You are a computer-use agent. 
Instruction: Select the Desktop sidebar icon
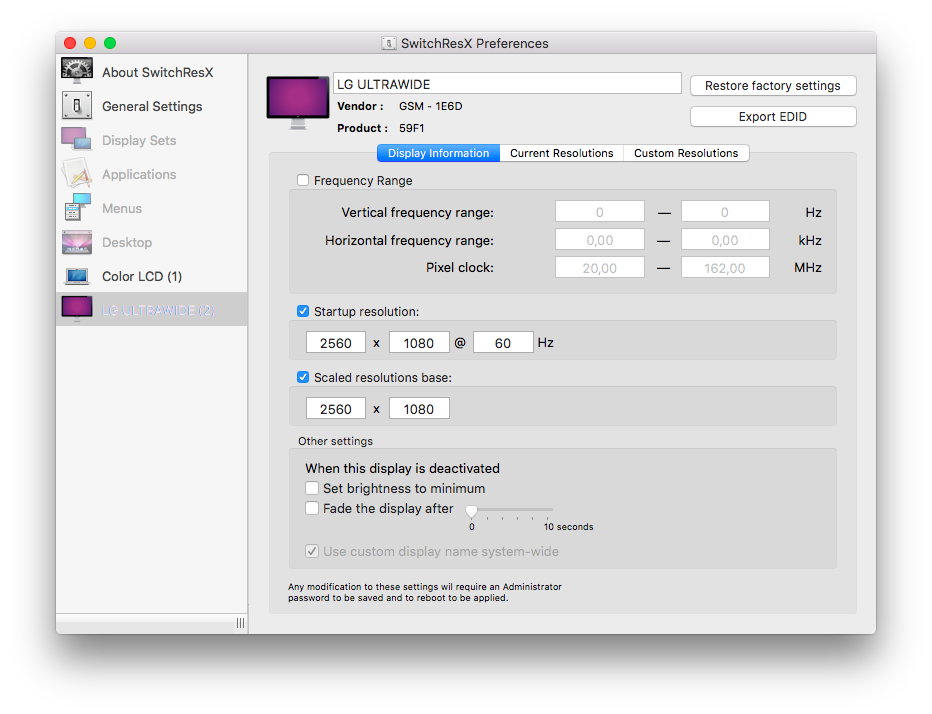(77, 242)
